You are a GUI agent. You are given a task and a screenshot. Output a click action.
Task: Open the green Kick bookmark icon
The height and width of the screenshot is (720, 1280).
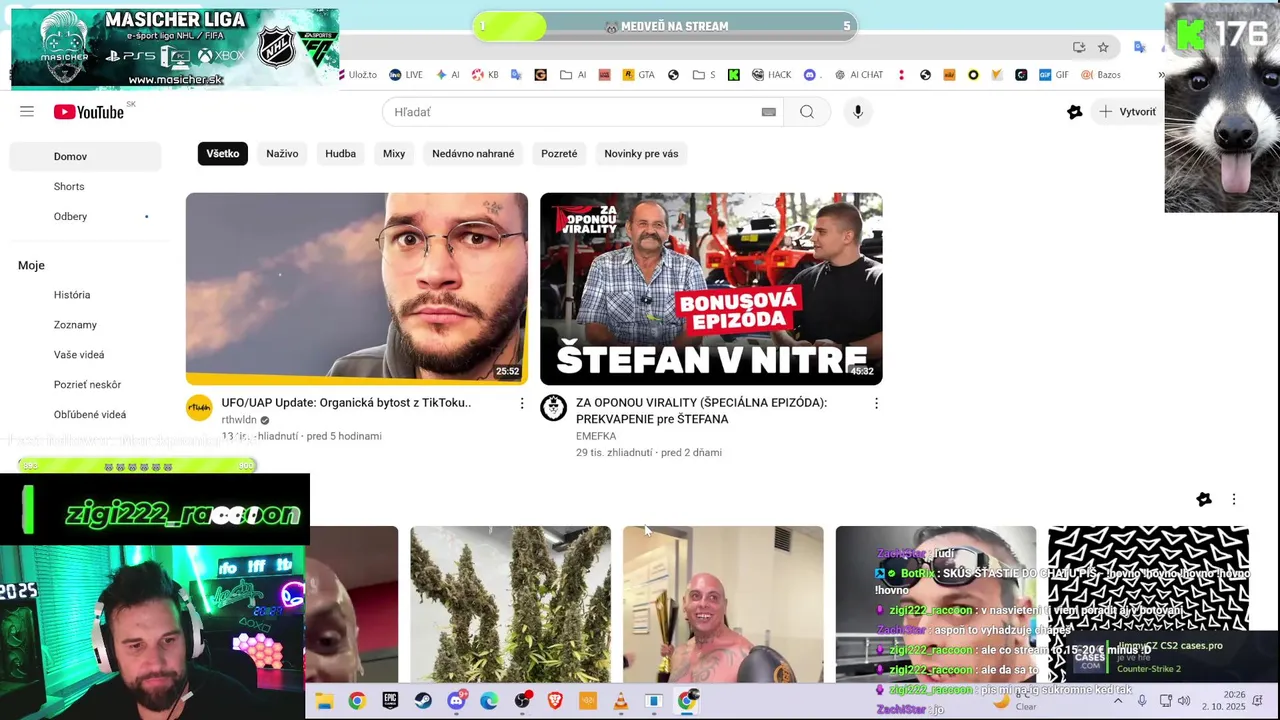tap(733, 75)
